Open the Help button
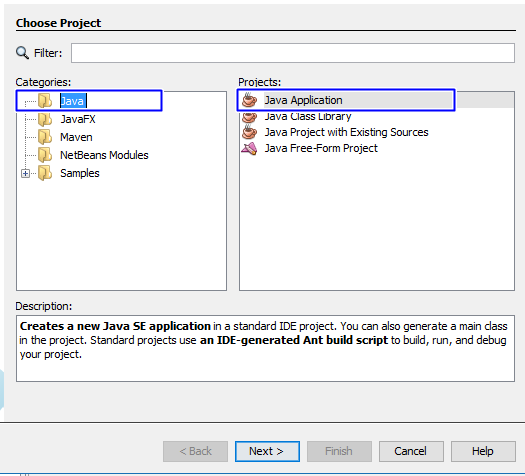 483,451
